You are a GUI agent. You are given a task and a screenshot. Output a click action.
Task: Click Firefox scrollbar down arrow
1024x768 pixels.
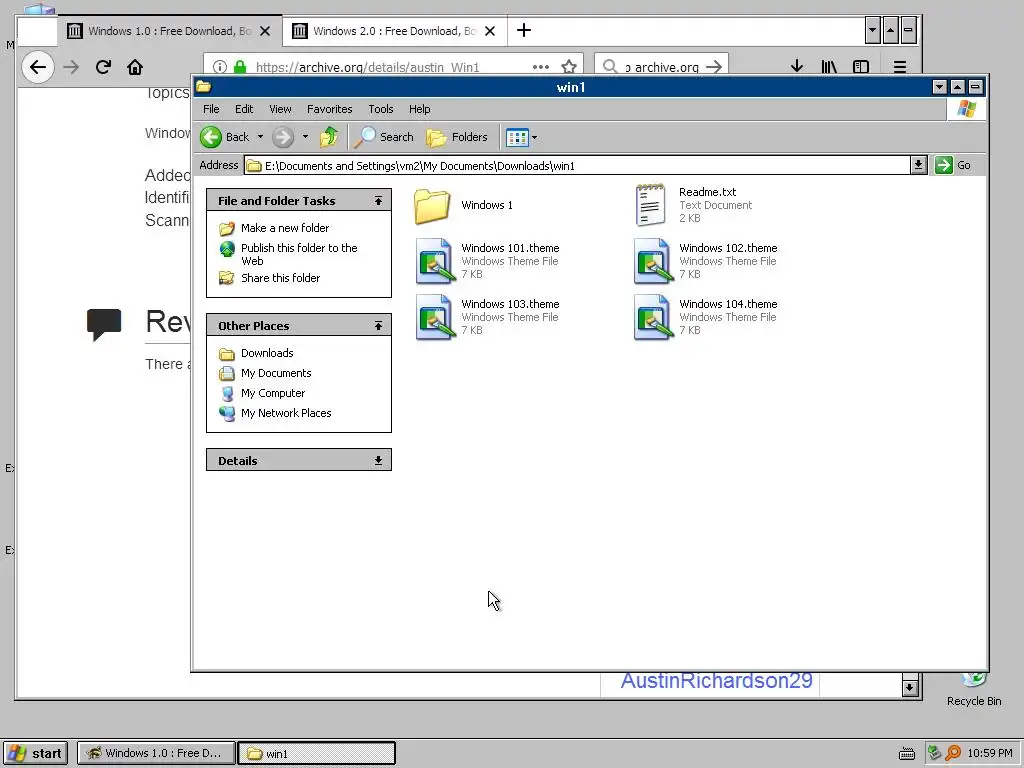(910, 687)
